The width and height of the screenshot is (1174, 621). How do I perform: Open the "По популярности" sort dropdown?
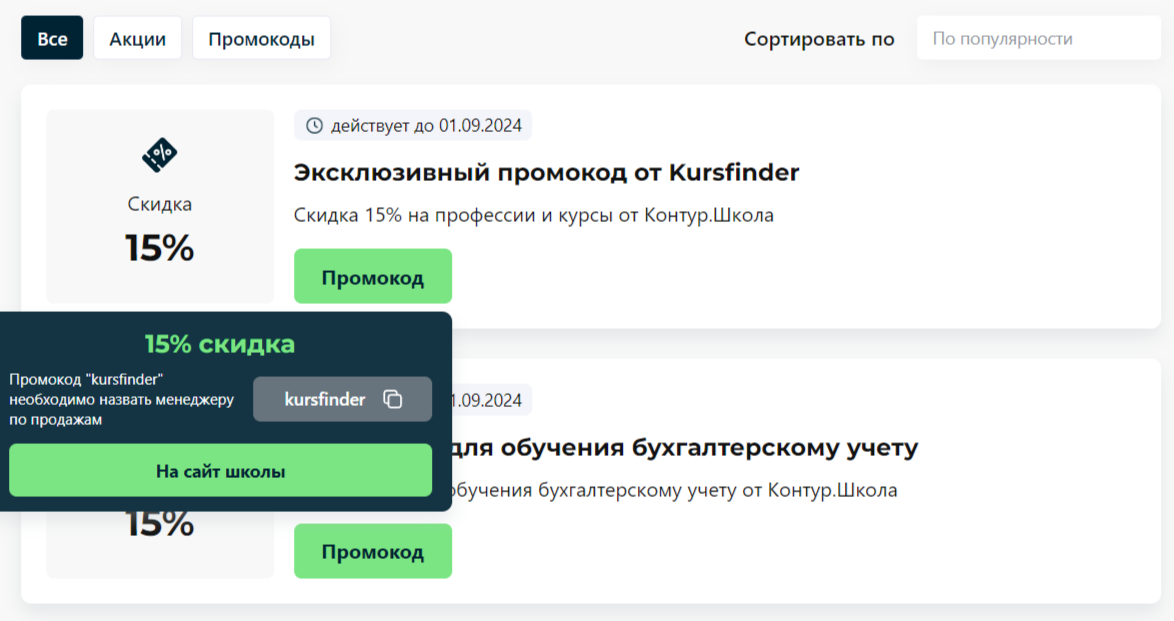pos(1038,38)
